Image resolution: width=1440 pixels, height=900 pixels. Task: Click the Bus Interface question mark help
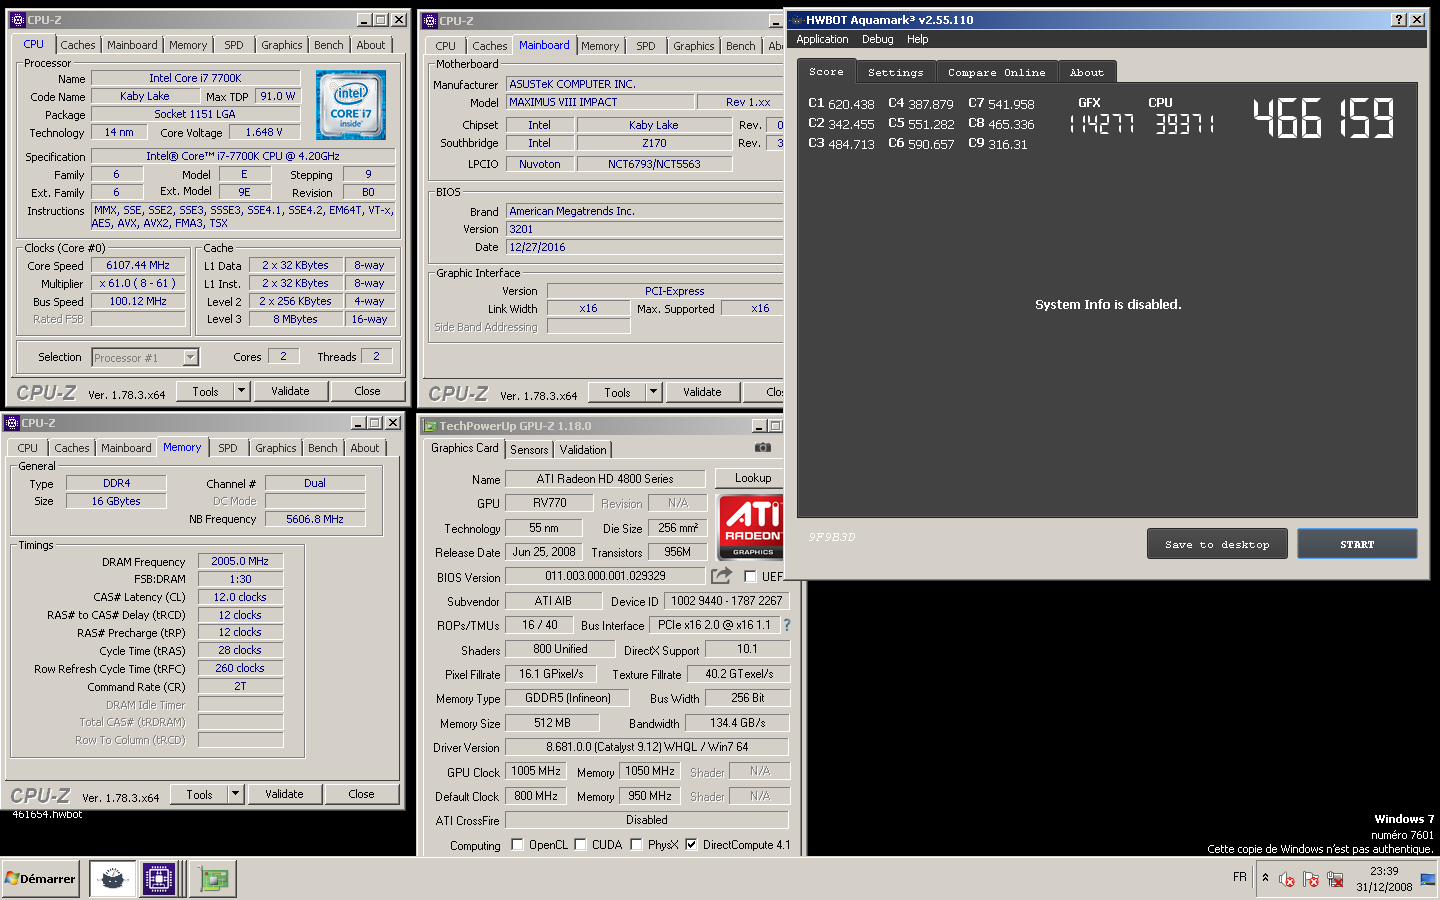(787, 625)
